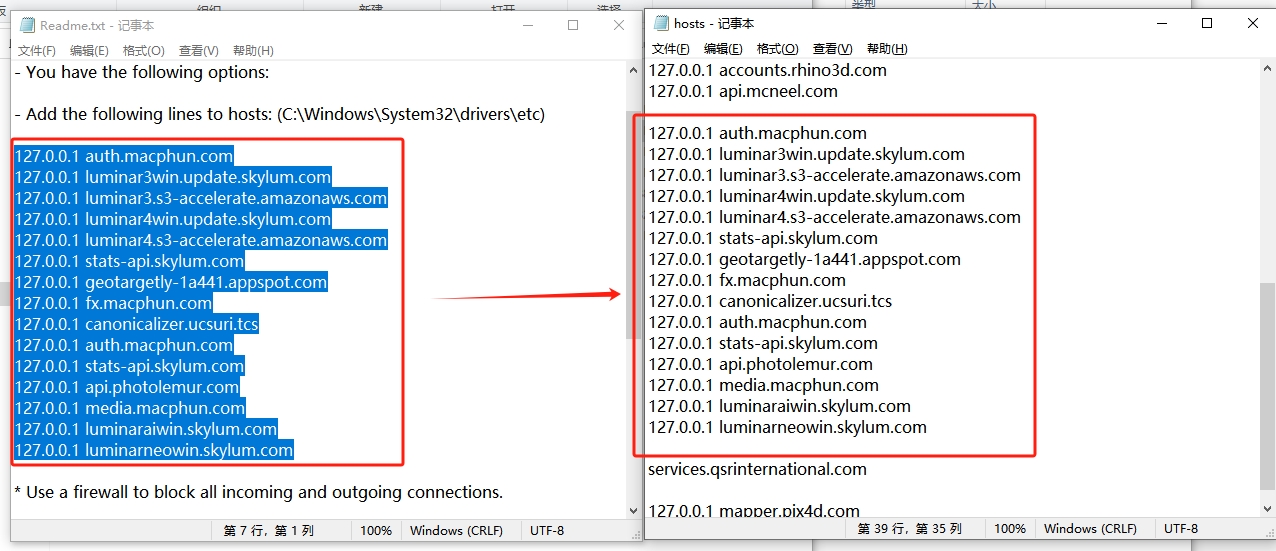Screen dimensions: 1276x551
Task: Open 文件(F) menu in Readme.txt window
Action: [37, 51]
